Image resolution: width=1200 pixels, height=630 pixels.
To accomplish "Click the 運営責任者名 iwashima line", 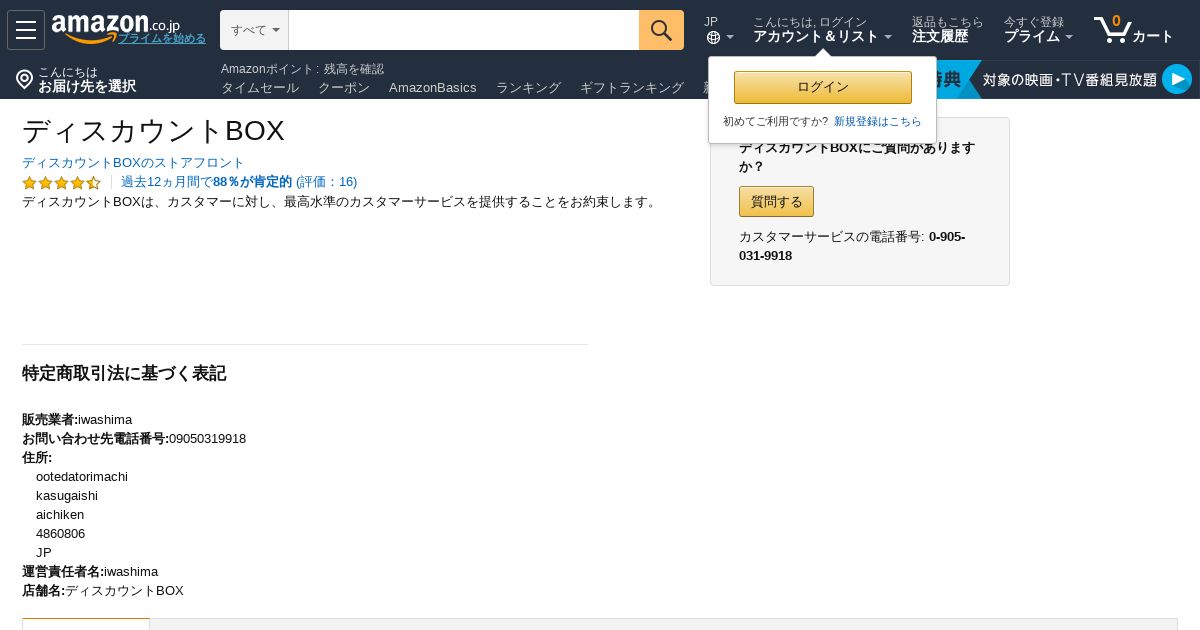I will [x=90, y=572].
